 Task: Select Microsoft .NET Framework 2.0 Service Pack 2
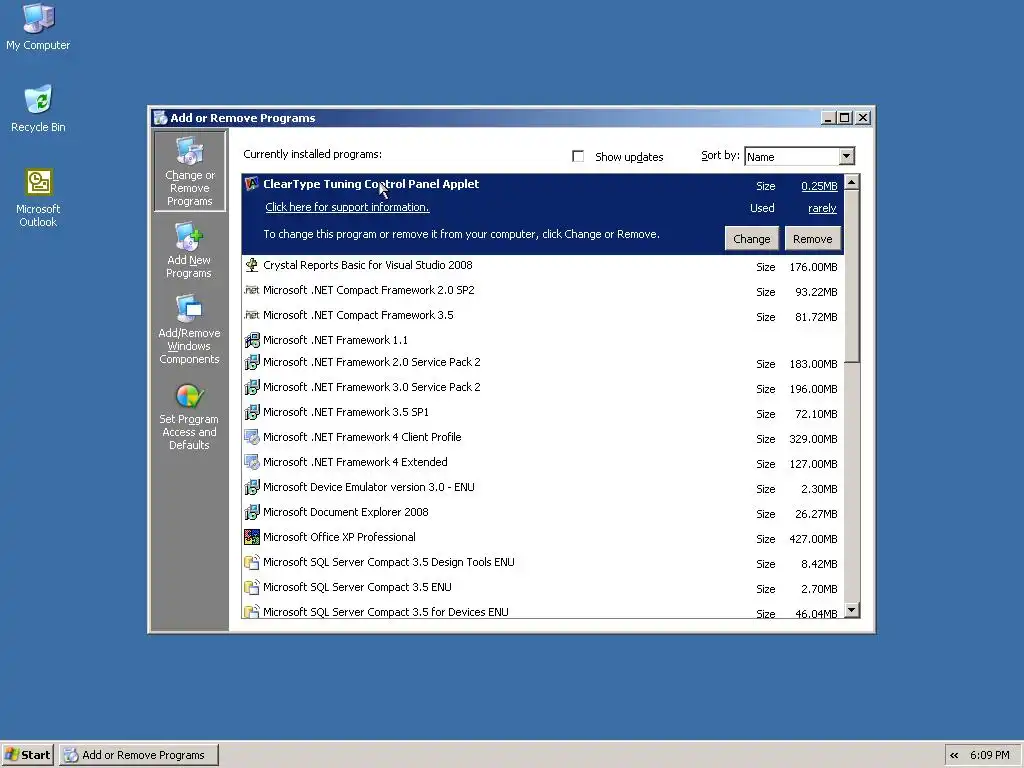pos(542,362)
